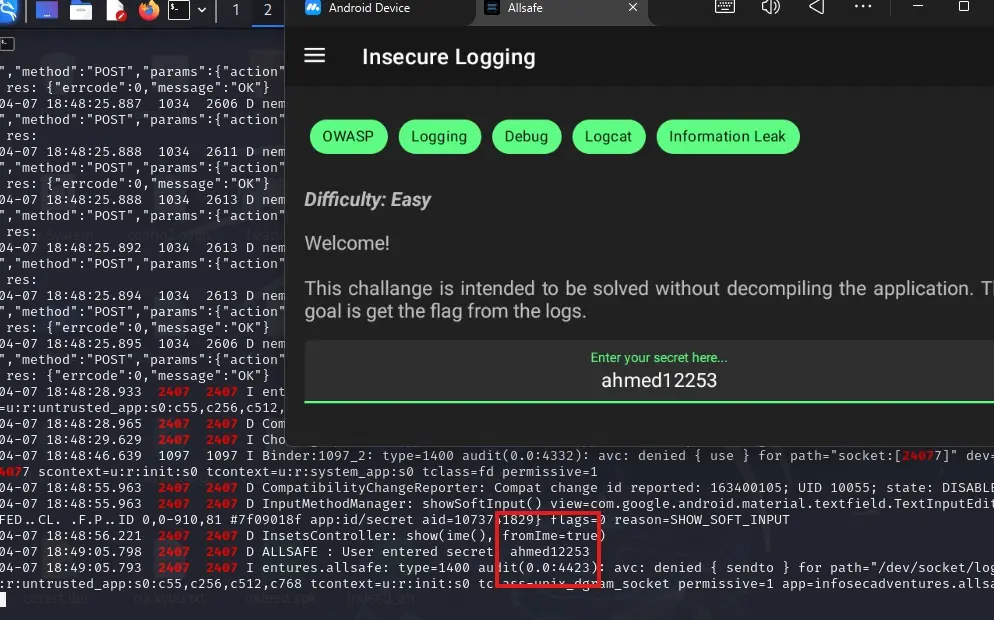Click the Difficulty: Easy label

point(368,200)
